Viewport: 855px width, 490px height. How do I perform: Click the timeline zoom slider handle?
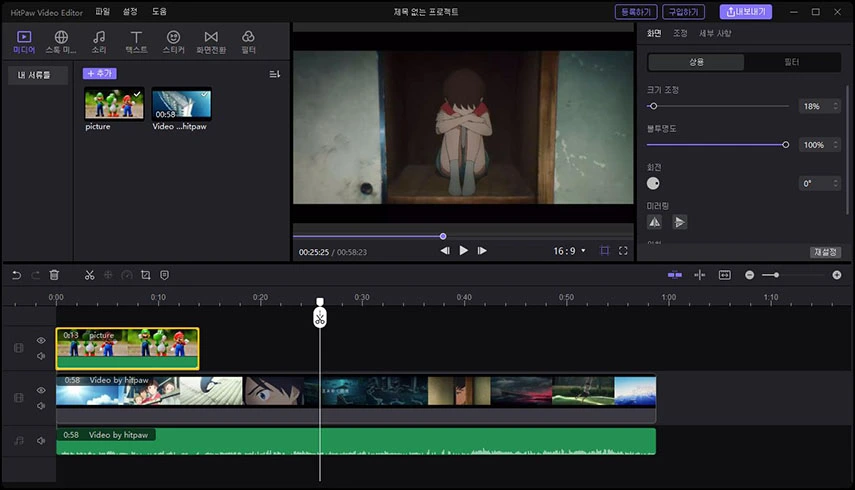776,275
